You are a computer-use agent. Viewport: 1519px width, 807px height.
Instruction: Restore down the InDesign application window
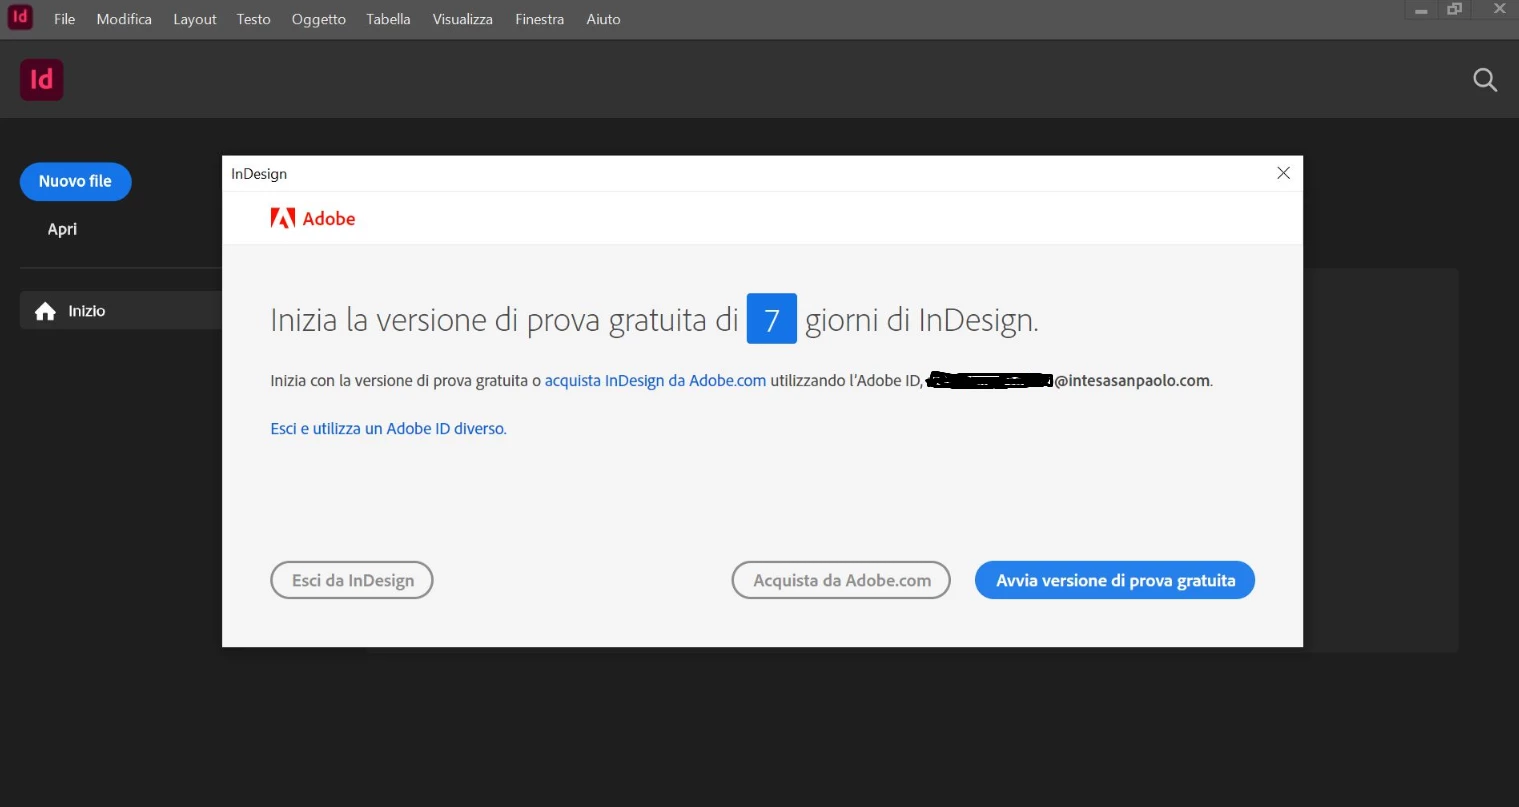pyautogui.click(x=1454, y=10)
